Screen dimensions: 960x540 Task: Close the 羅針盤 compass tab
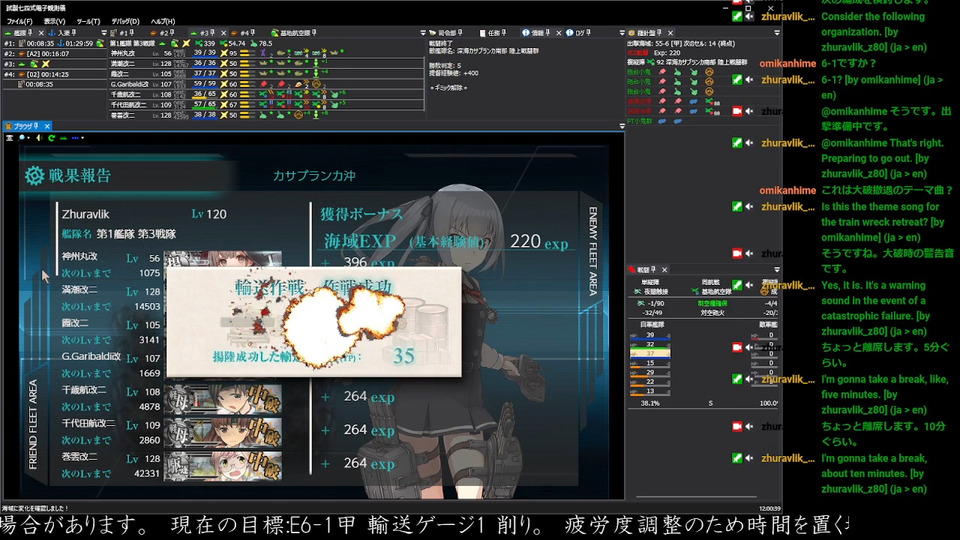coord(670,33)
